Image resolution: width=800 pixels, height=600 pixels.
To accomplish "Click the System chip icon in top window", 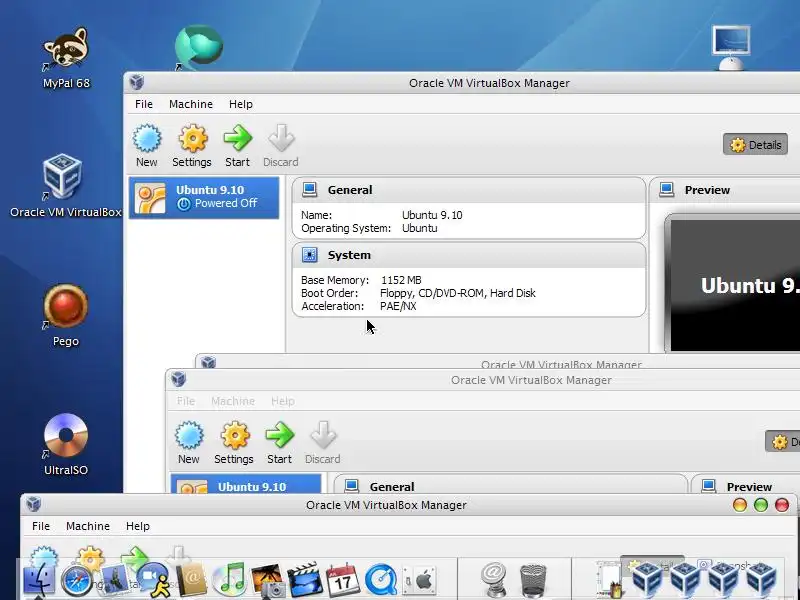I will tap(309, 255).
